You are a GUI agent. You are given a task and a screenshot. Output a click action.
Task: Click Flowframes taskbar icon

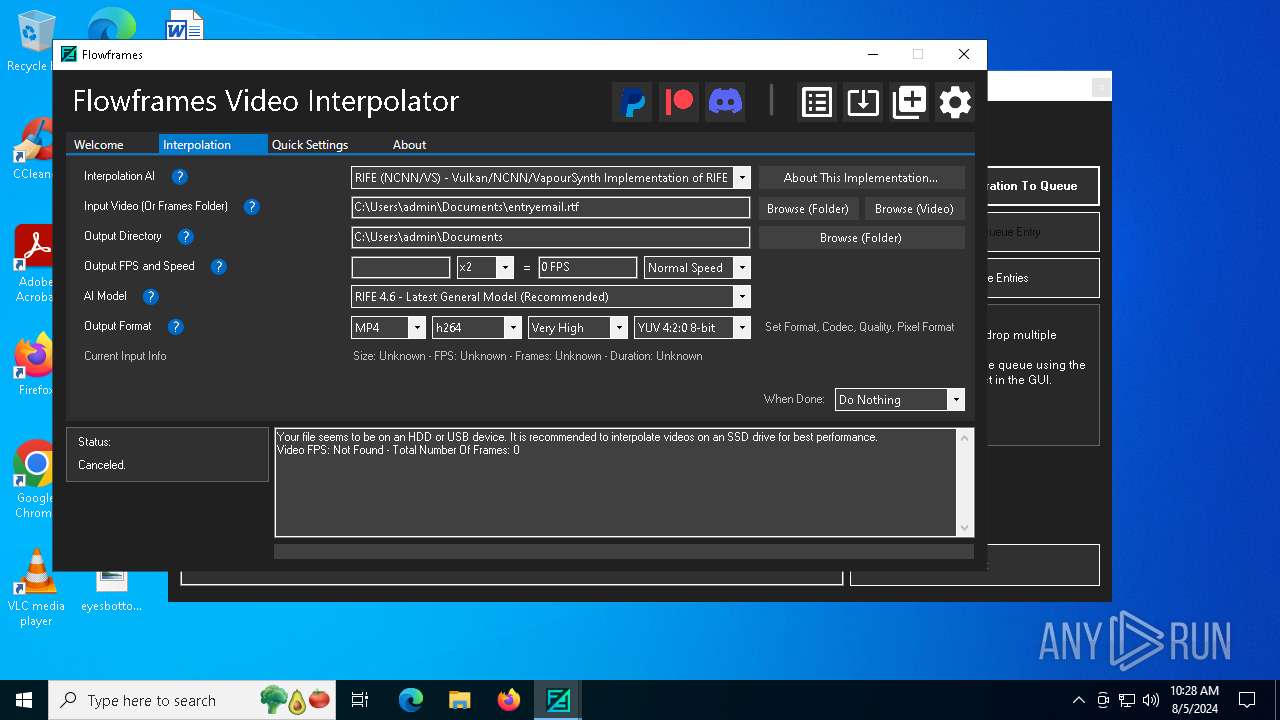click(x=558, y=700)
